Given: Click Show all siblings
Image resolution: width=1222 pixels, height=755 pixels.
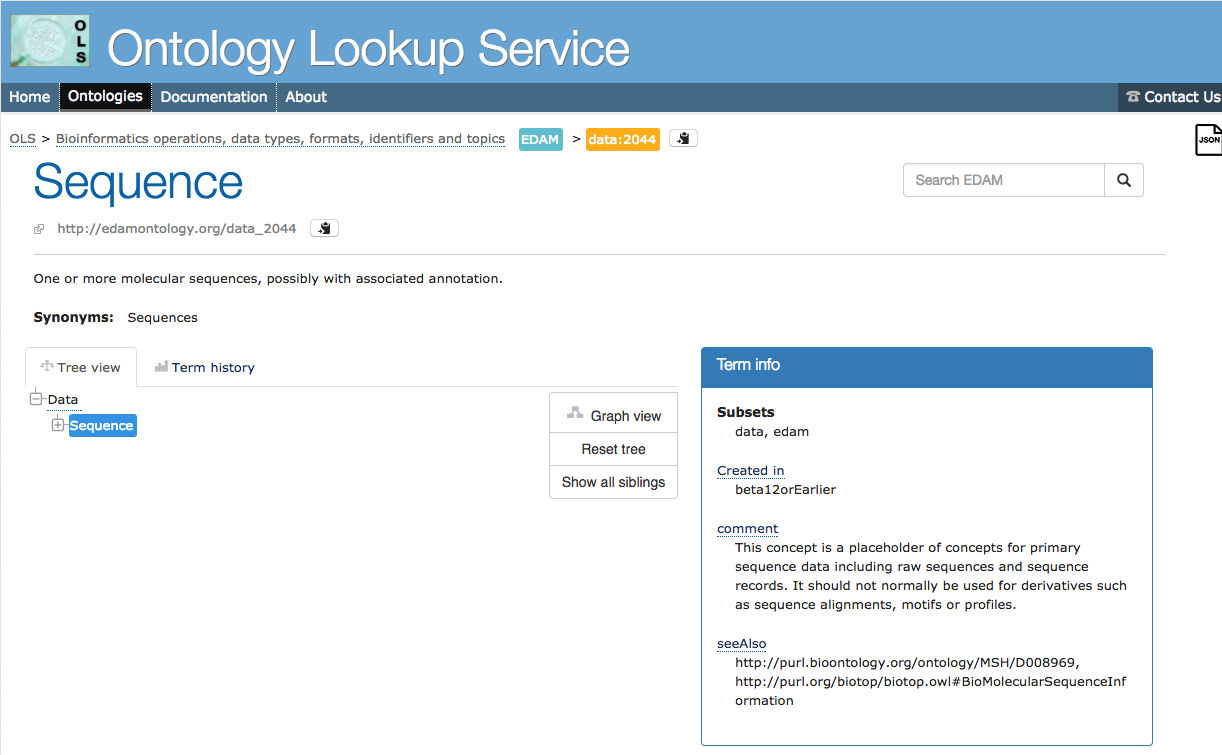Looking at the screenshot, I should click(x=613, y=482).
